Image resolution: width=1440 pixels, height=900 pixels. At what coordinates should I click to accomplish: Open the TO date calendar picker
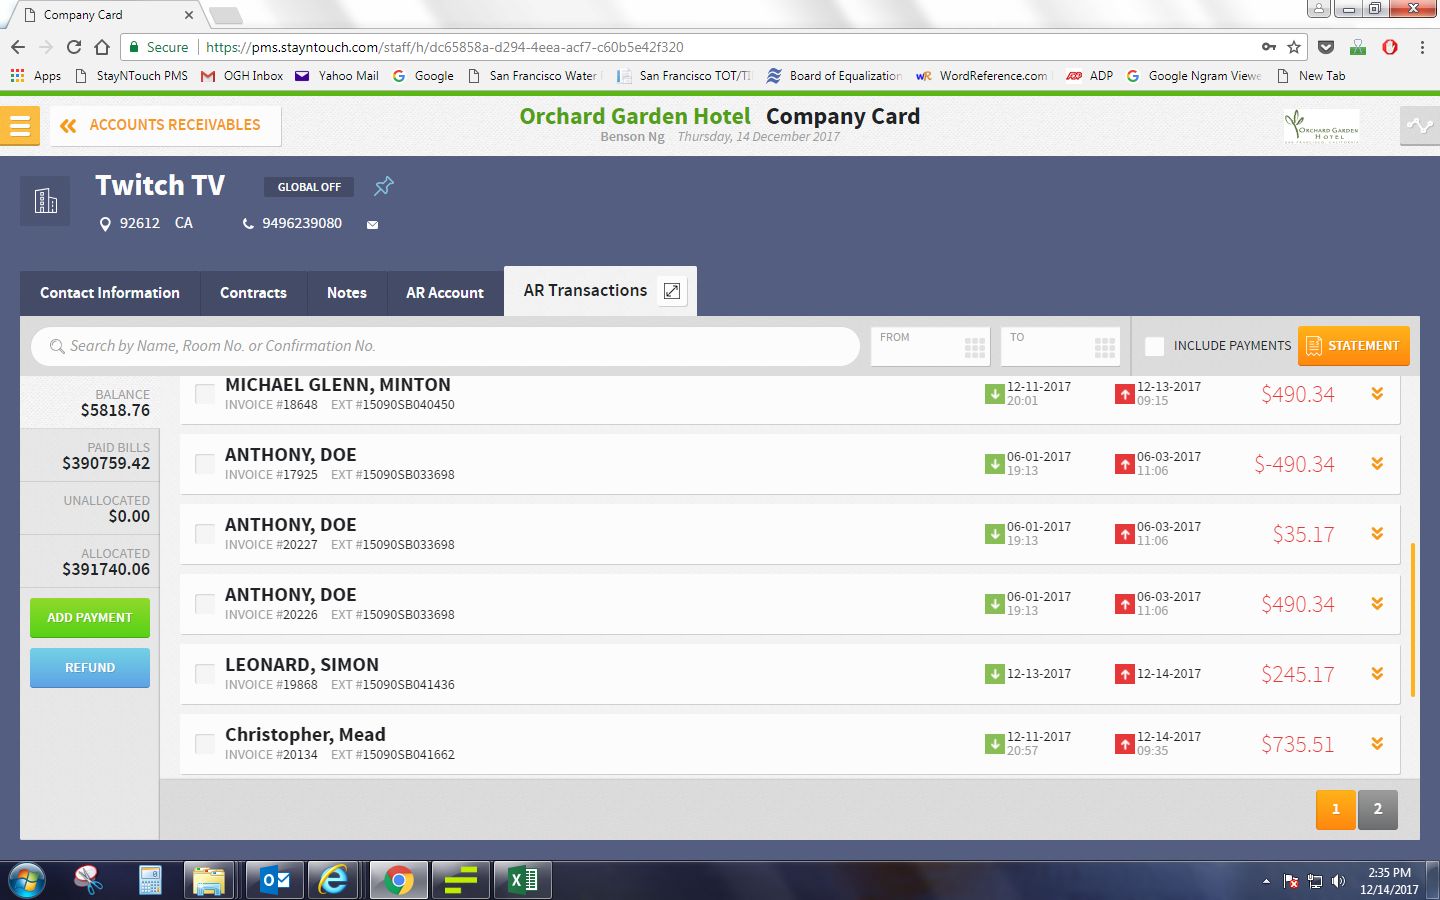tap(1105, 348)
